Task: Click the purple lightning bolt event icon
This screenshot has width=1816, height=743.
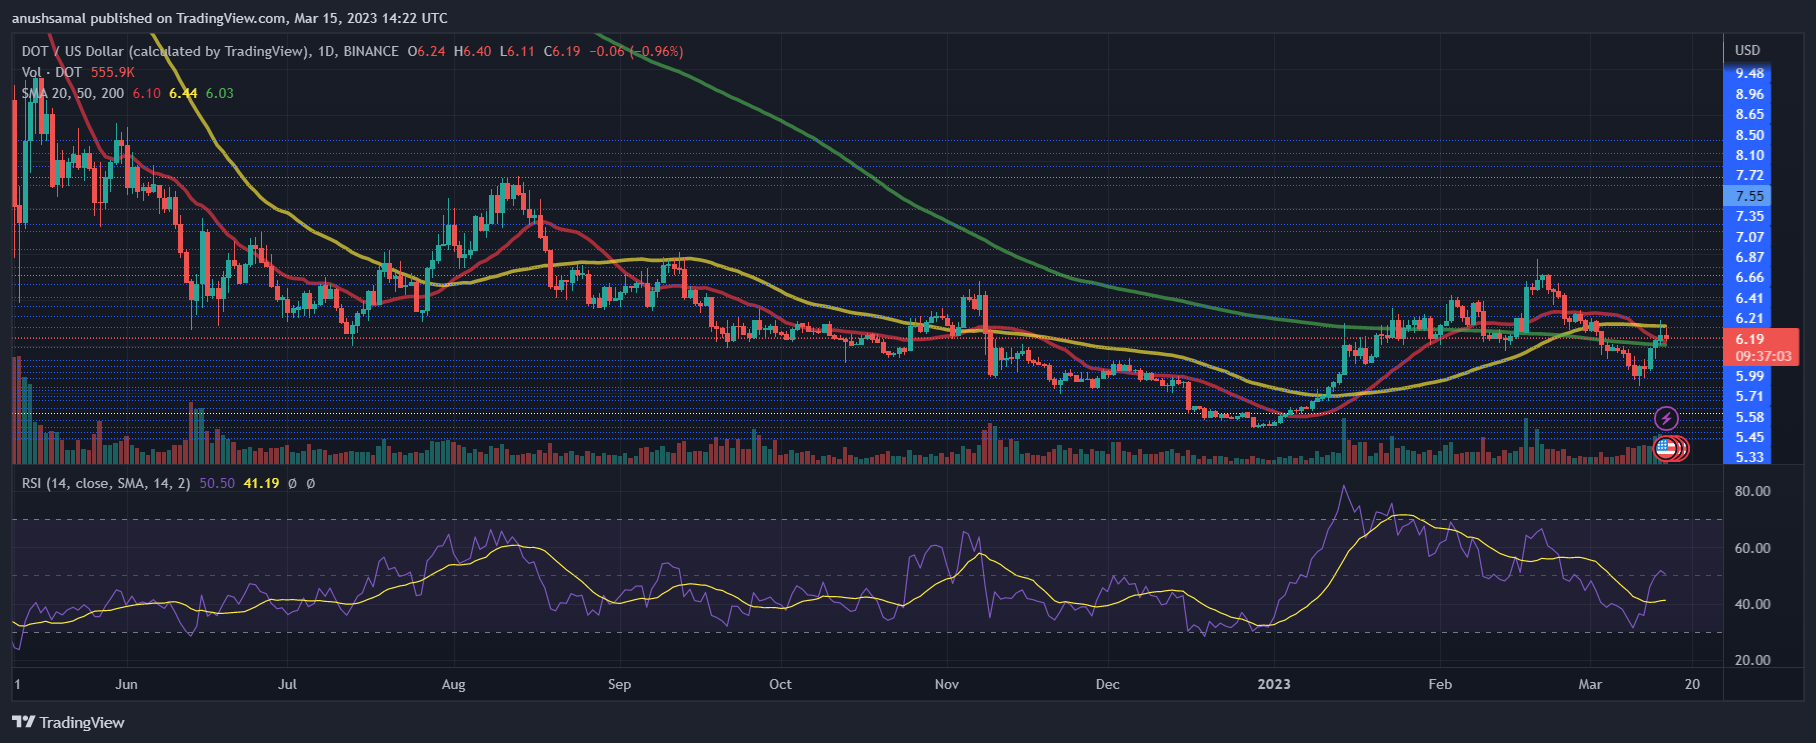Action: coord(1666,418)
